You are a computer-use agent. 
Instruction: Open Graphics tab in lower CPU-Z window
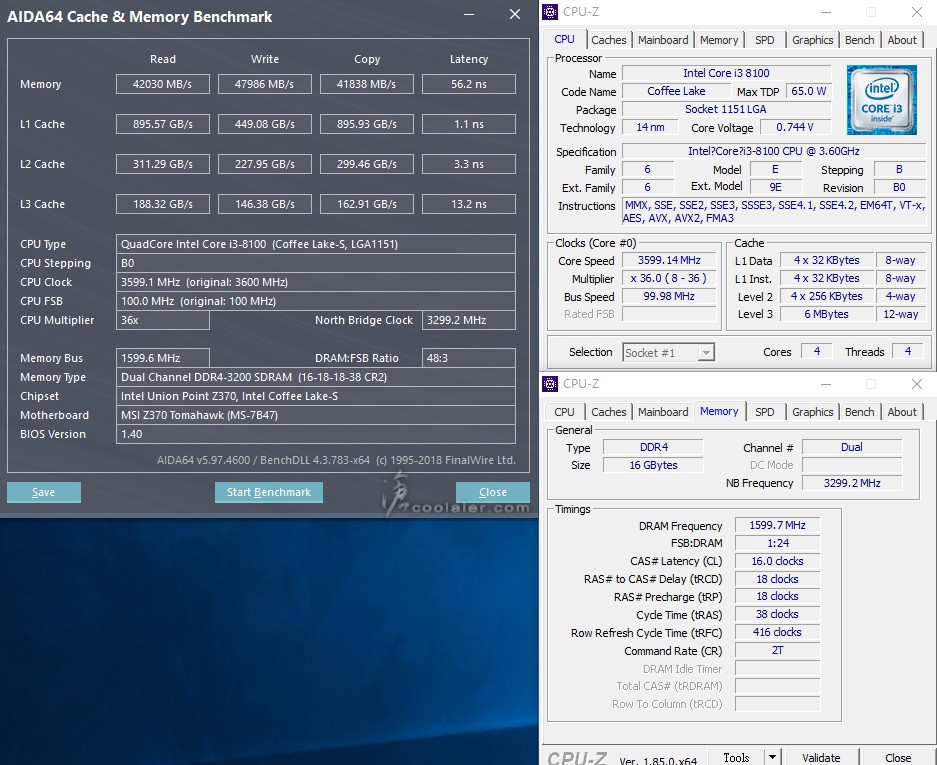point(812,412)
